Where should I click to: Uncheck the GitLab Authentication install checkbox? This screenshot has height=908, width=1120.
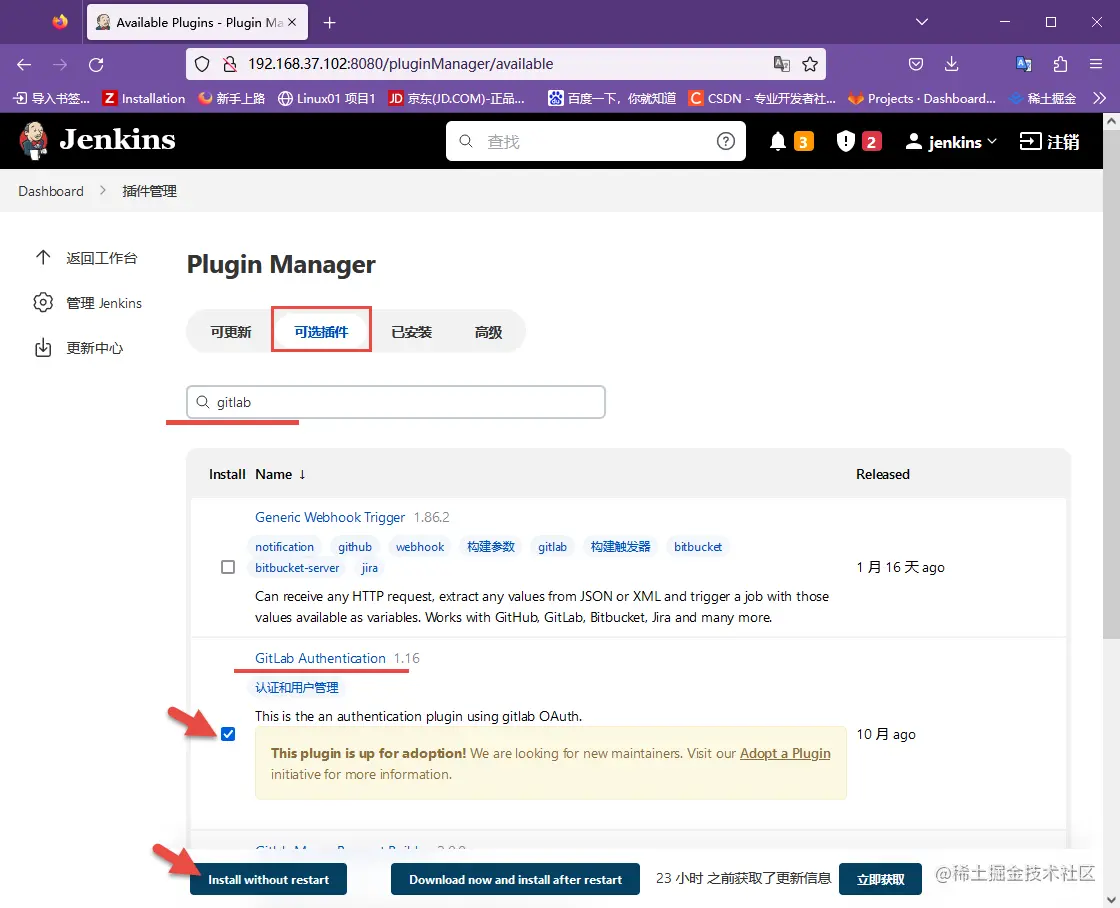[228, 734]
